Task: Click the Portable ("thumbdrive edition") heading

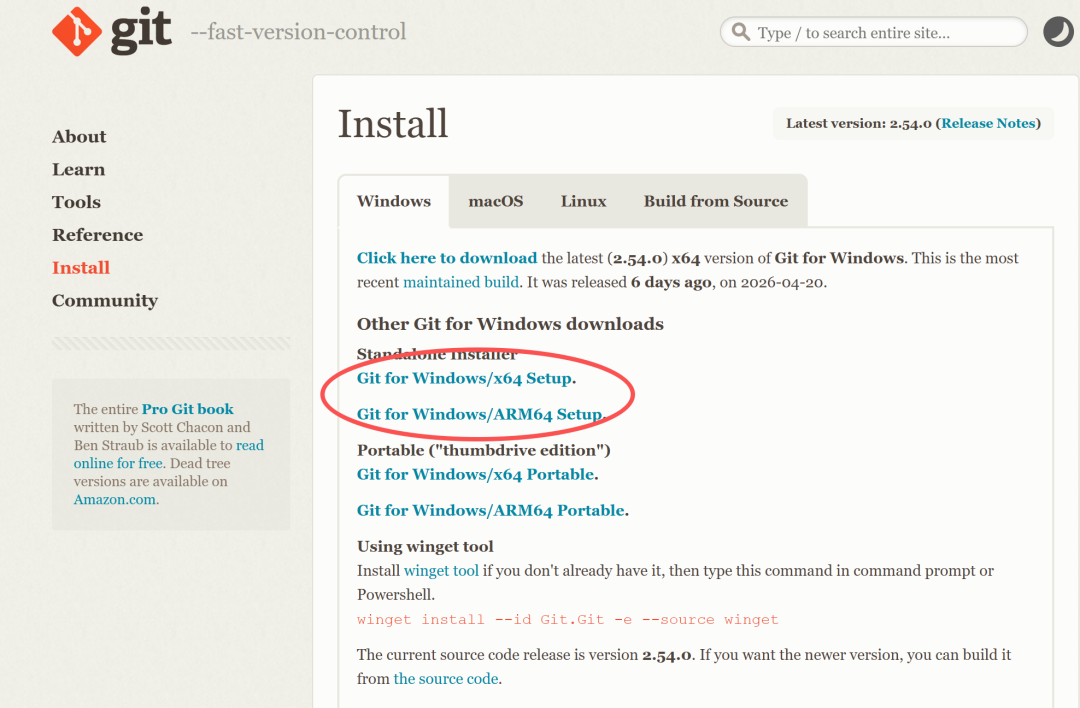Action: (x=484, y=450)
